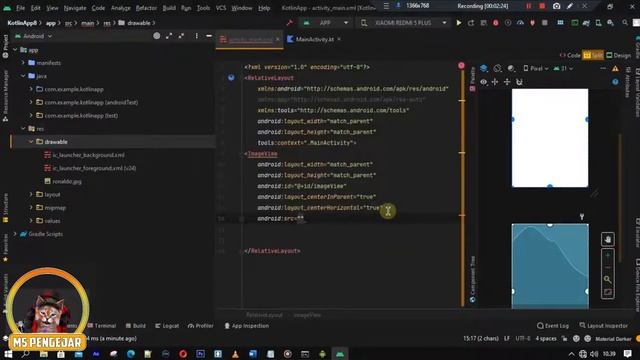Image resolution: width=640 pixels, height=360 pixels.
Task: Open the Terminal tool window
Action: 102,326
